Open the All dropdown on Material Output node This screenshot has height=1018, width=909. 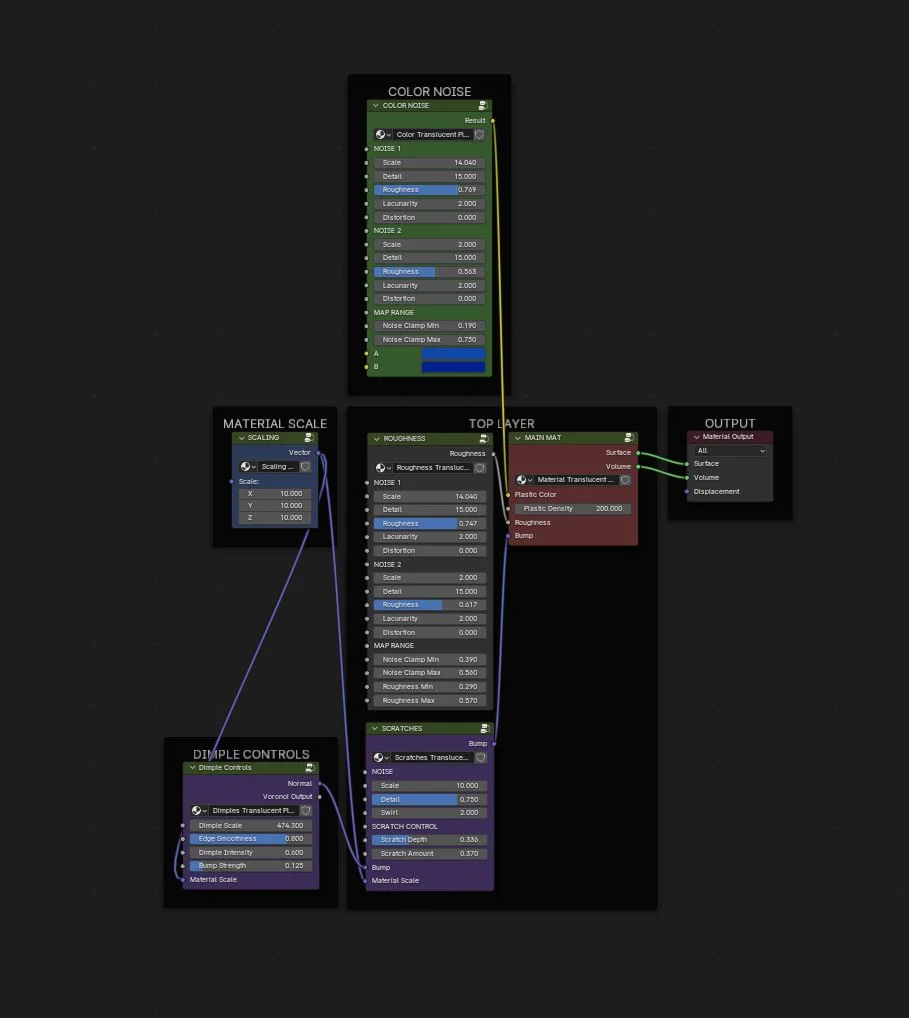[729, 450]
